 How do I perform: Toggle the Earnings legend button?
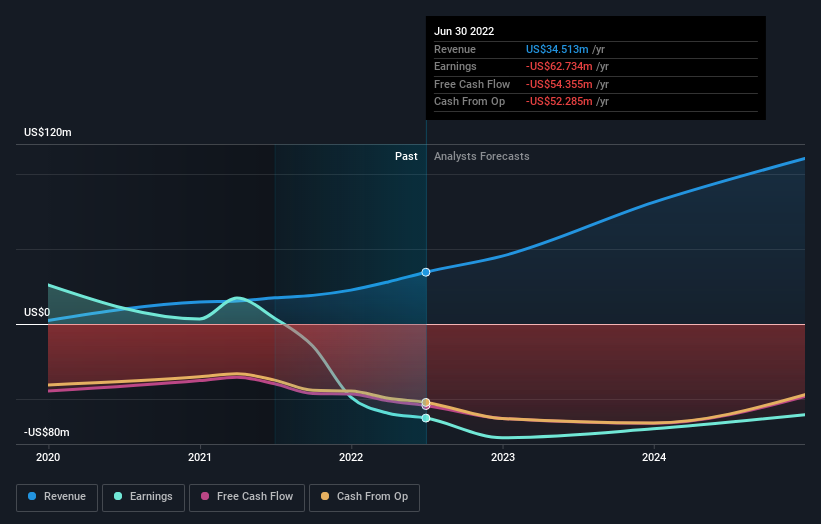(143, 497)
